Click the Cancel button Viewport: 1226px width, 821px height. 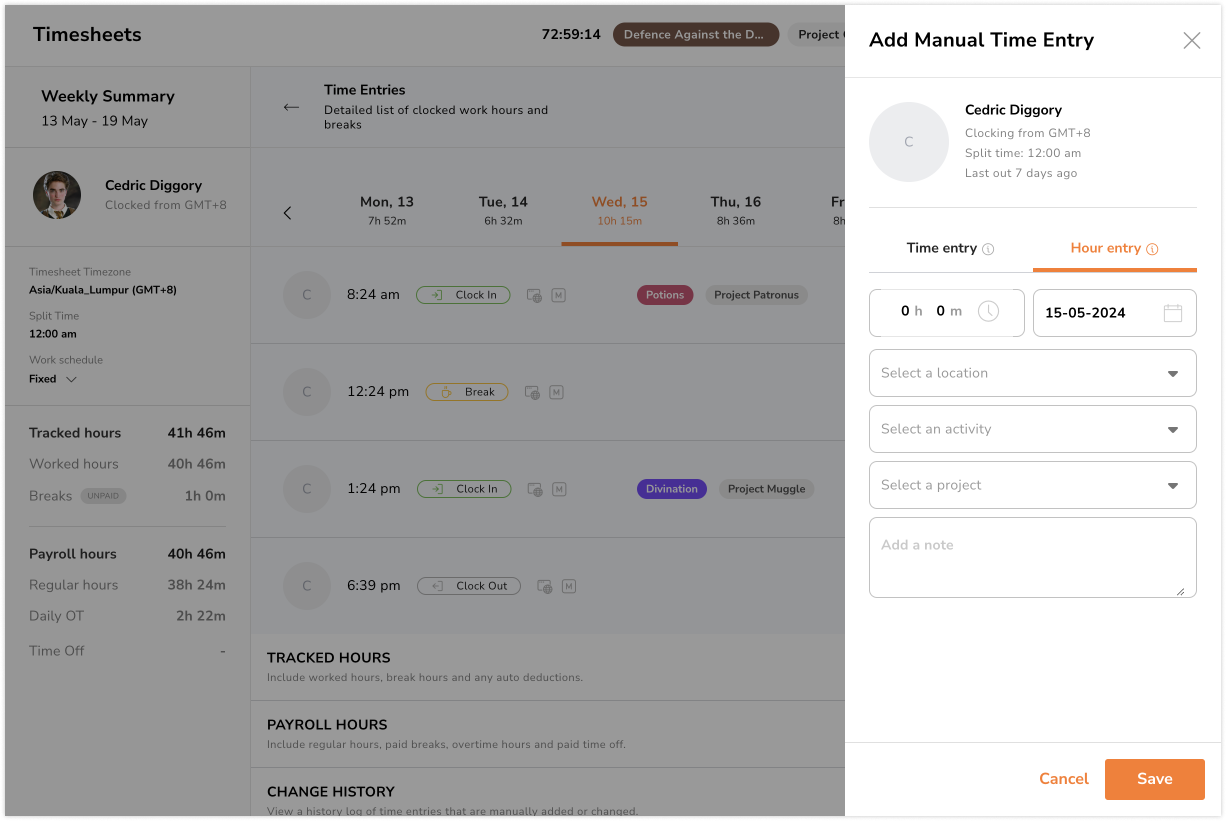point(1064,779)
